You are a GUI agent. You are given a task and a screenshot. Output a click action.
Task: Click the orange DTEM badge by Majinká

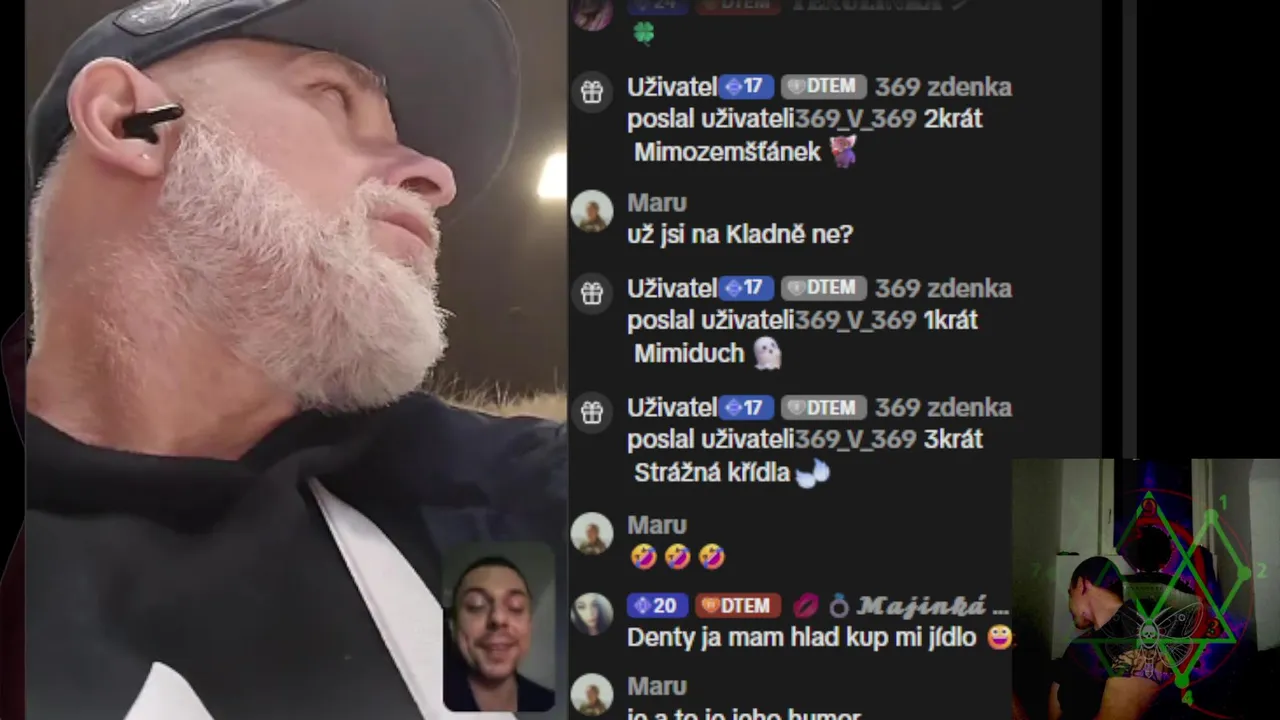[x=739, y=606]
